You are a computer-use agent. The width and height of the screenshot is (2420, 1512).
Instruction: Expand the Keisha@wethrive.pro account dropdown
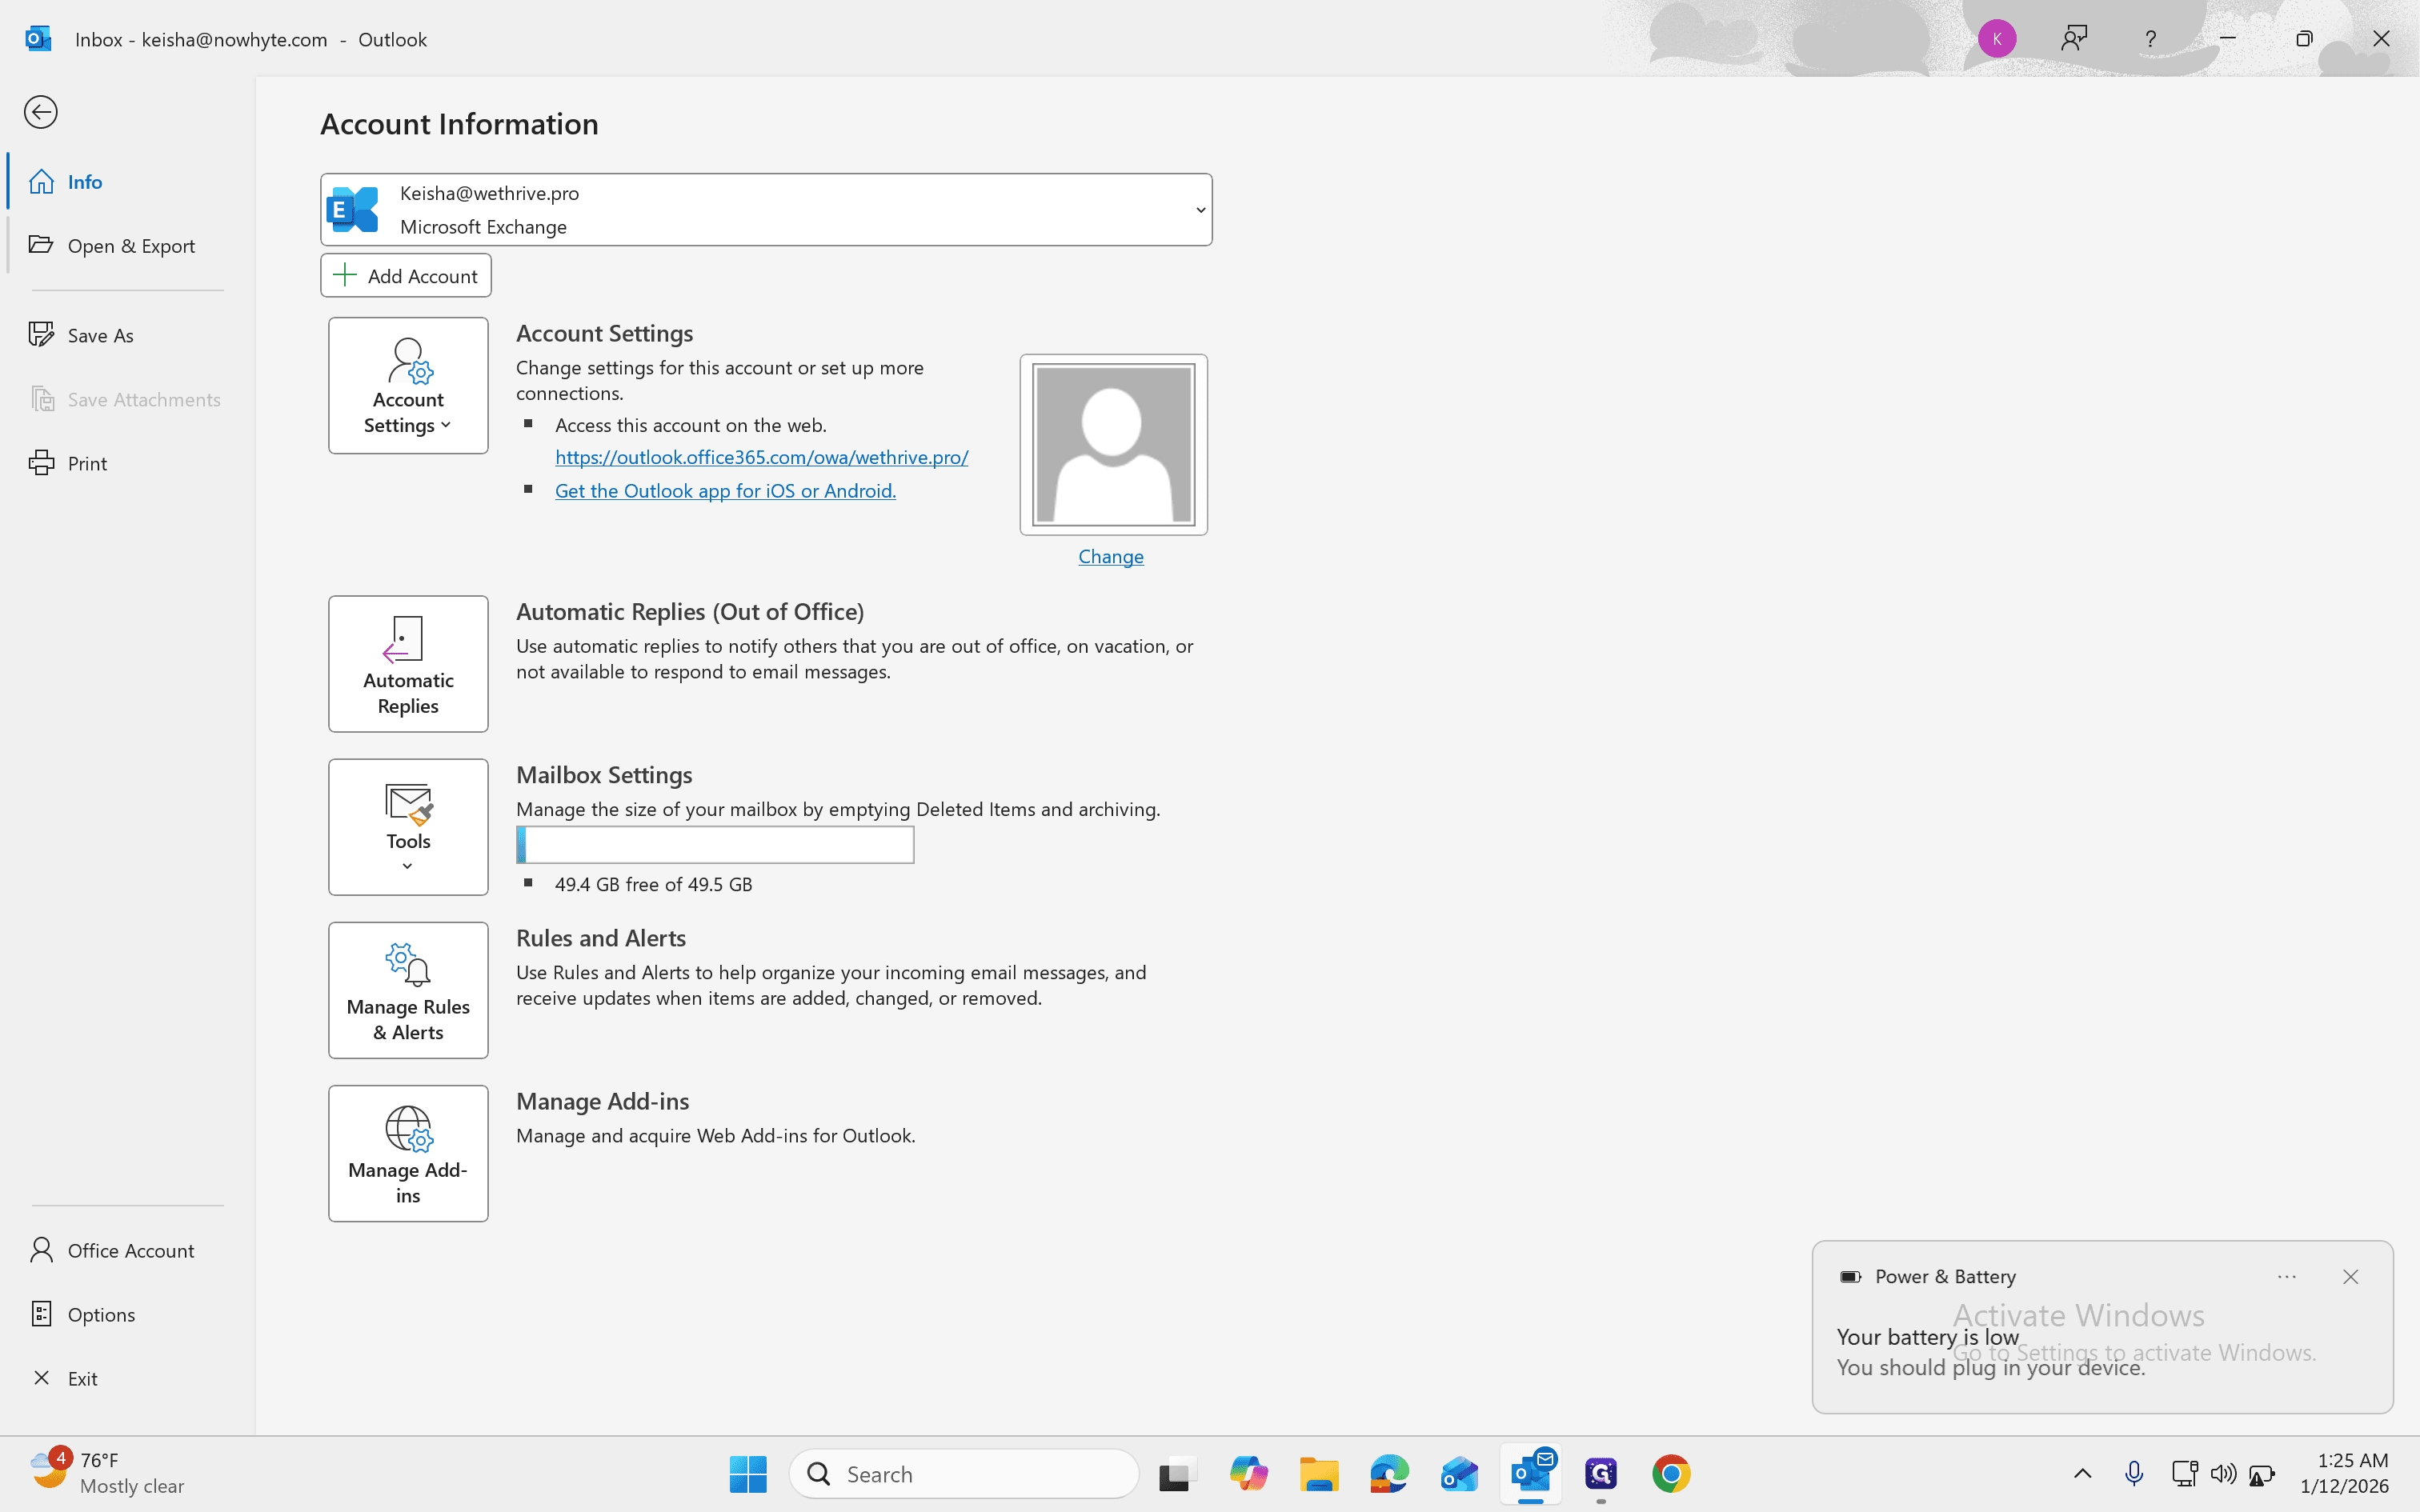pos(766,210)
